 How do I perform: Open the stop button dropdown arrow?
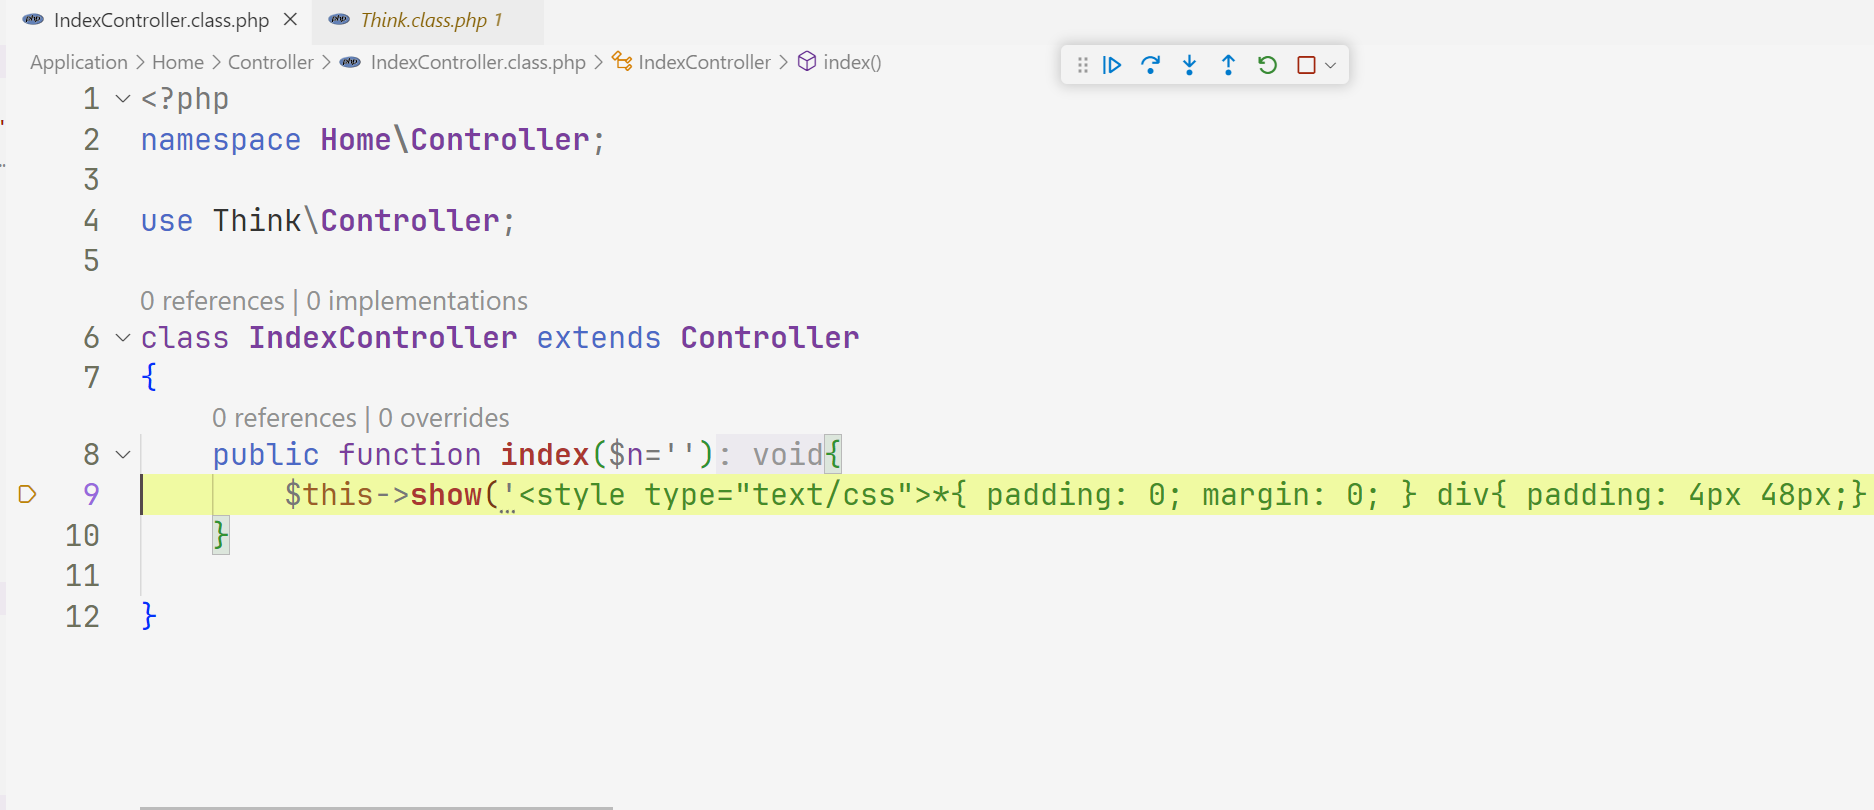pos(1331,66)
